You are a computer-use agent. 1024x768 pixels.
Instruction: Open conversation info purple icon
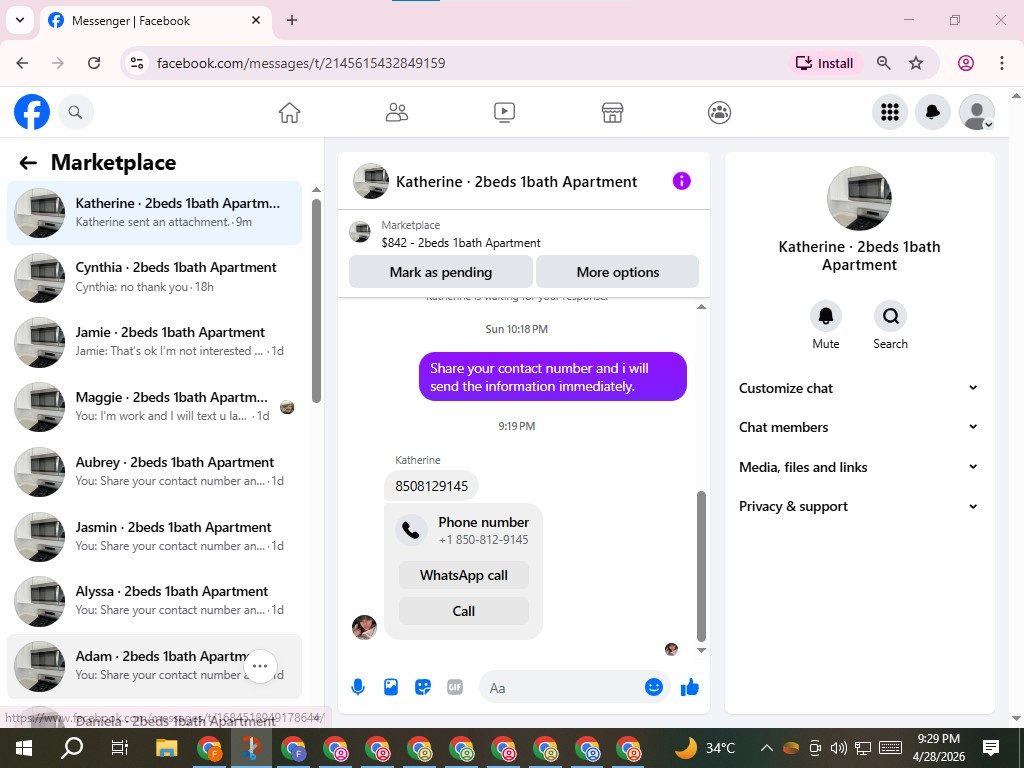pos(681,181)
